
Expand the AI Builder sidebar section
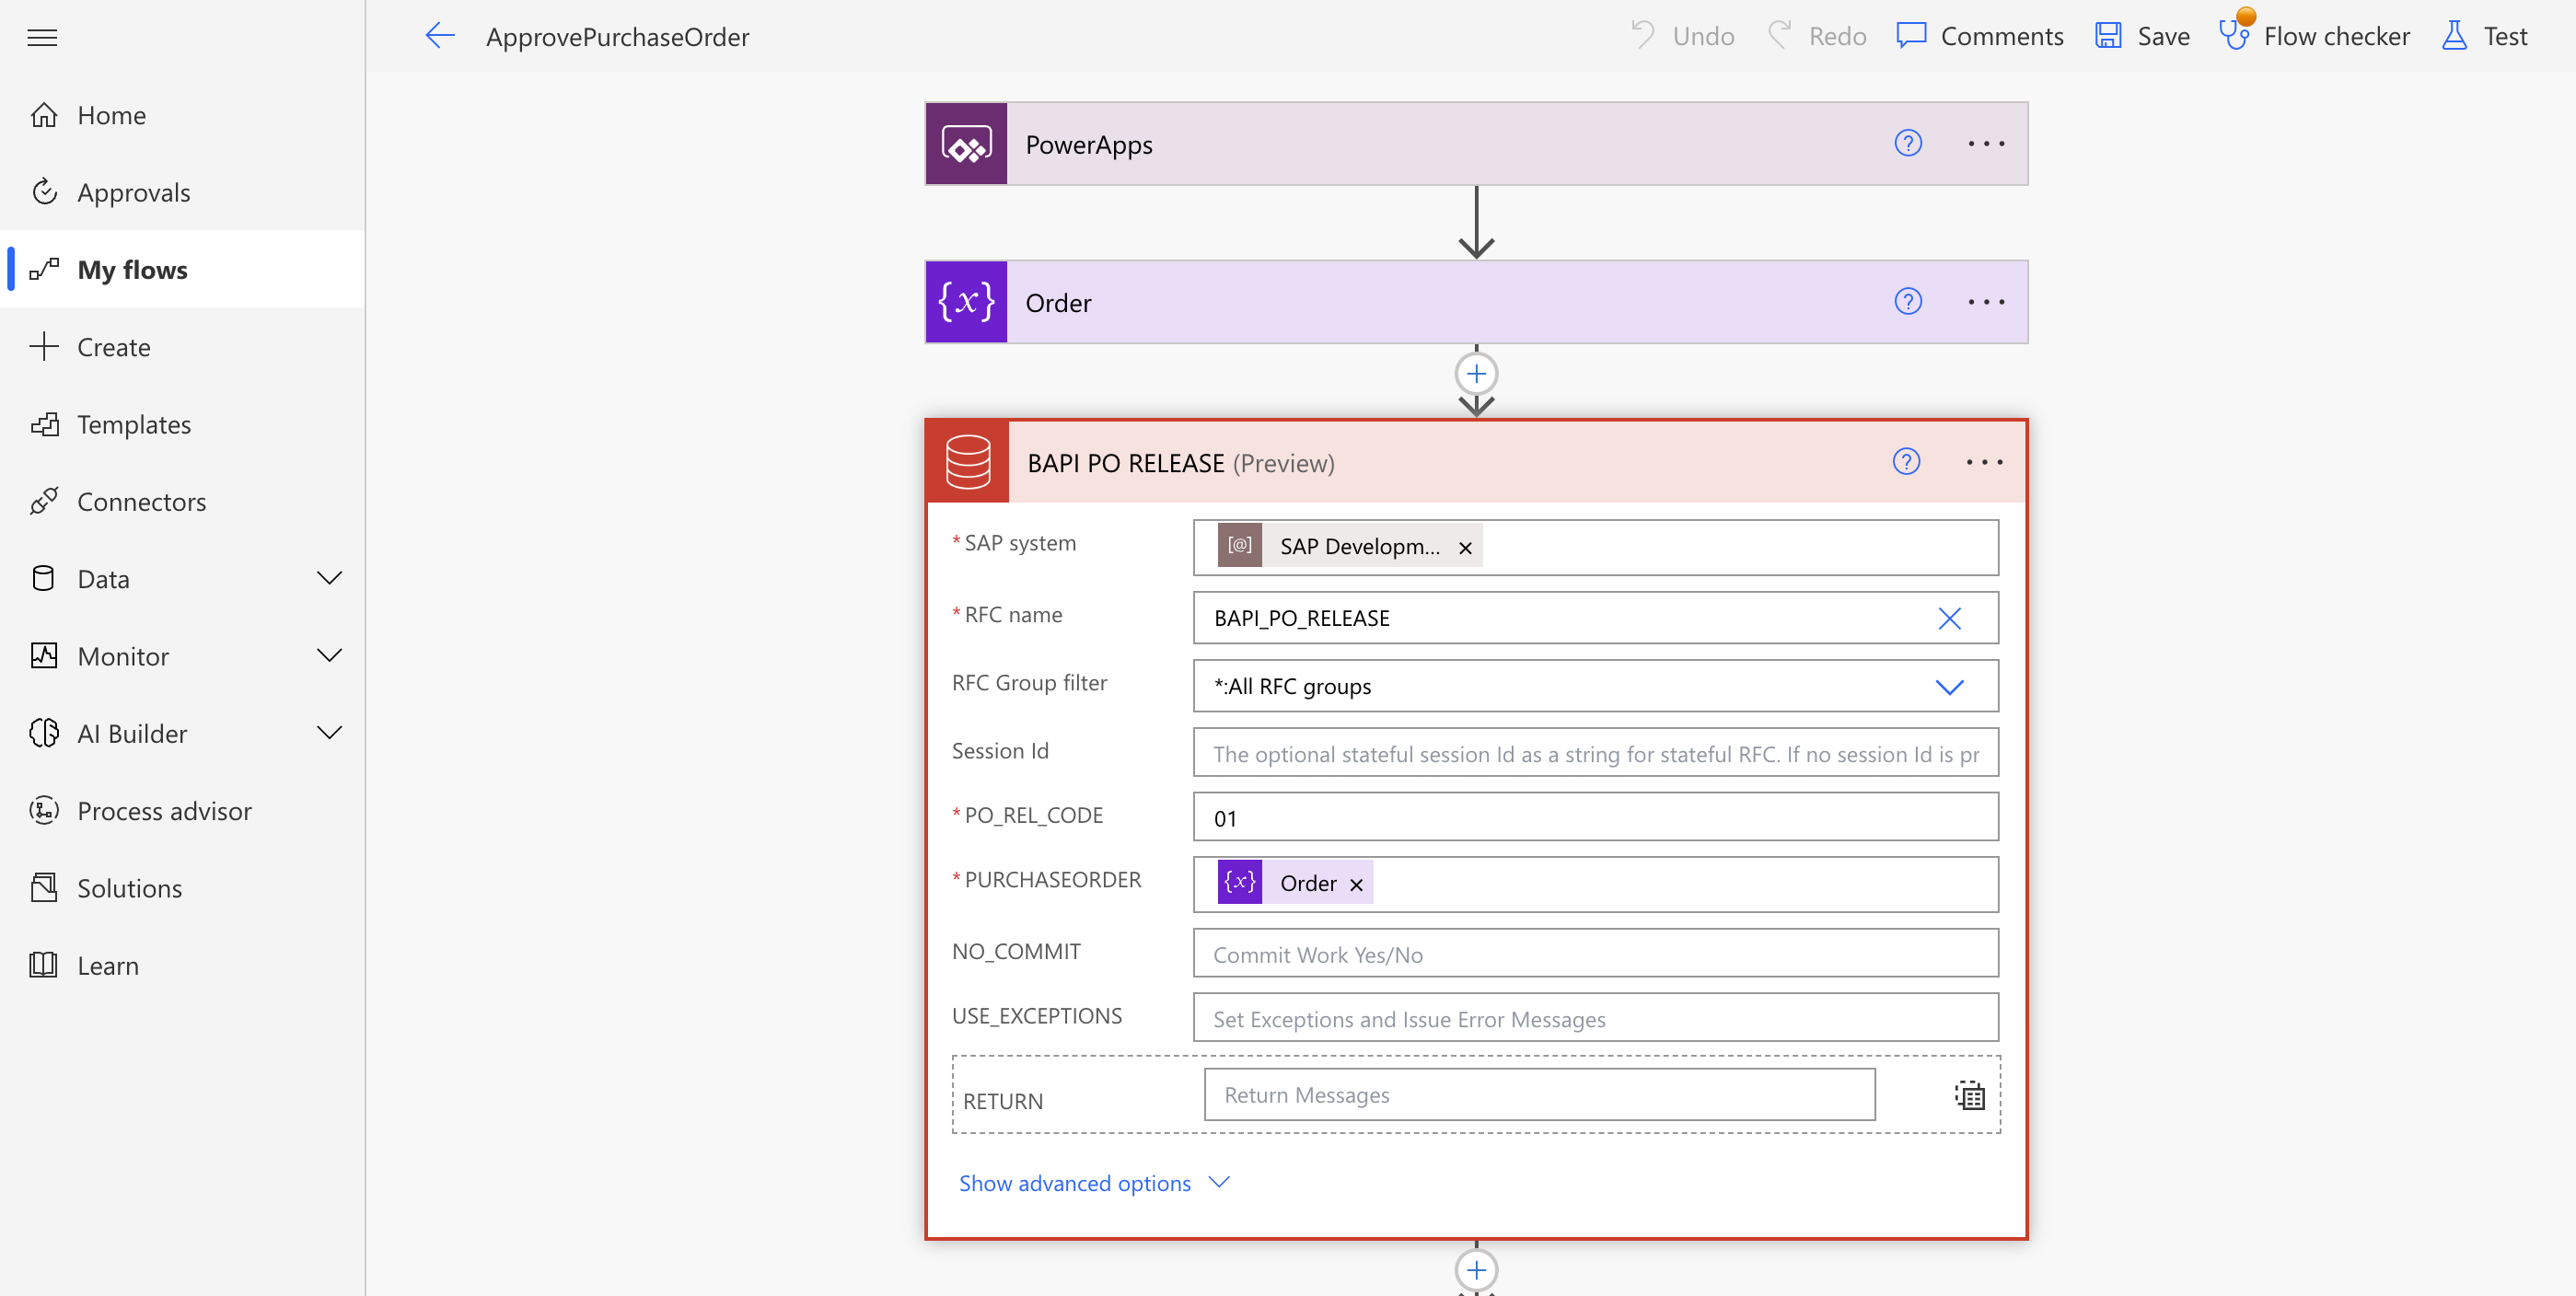click(329, 733)
